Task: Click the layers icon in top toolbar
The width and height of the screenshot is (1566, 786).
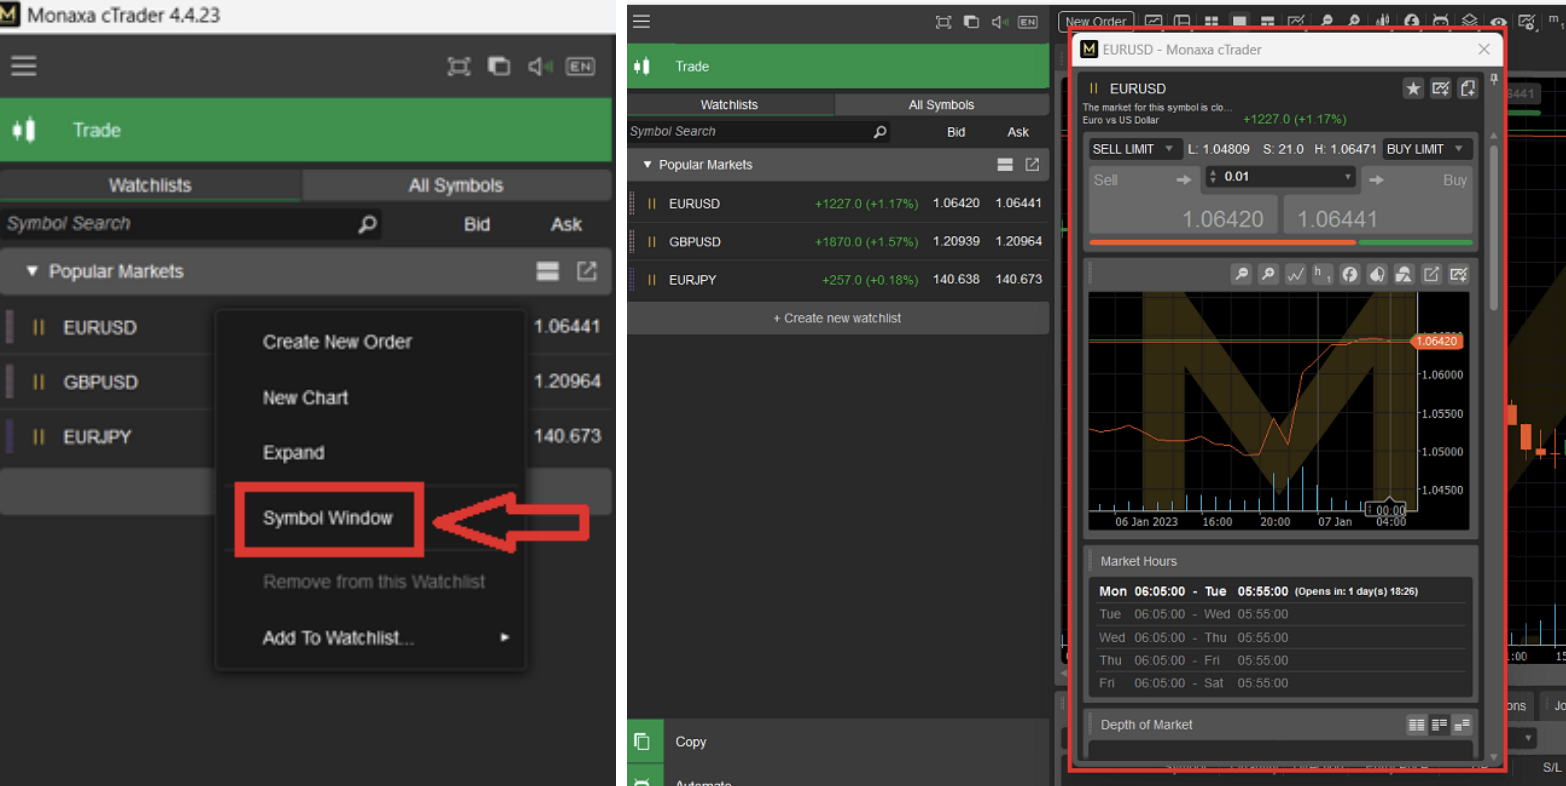Action: click(1469, 21)
